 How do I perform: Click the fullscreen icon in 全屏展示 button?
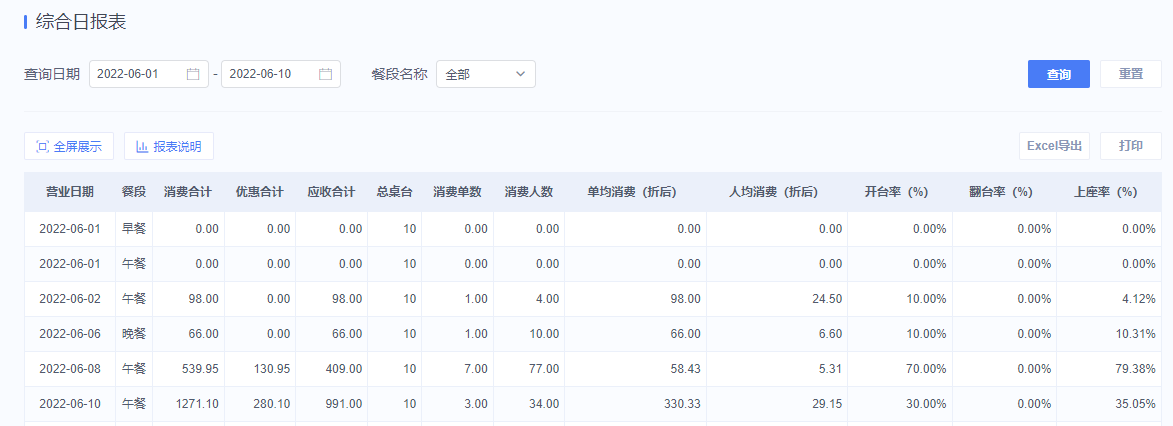point(43,147)
